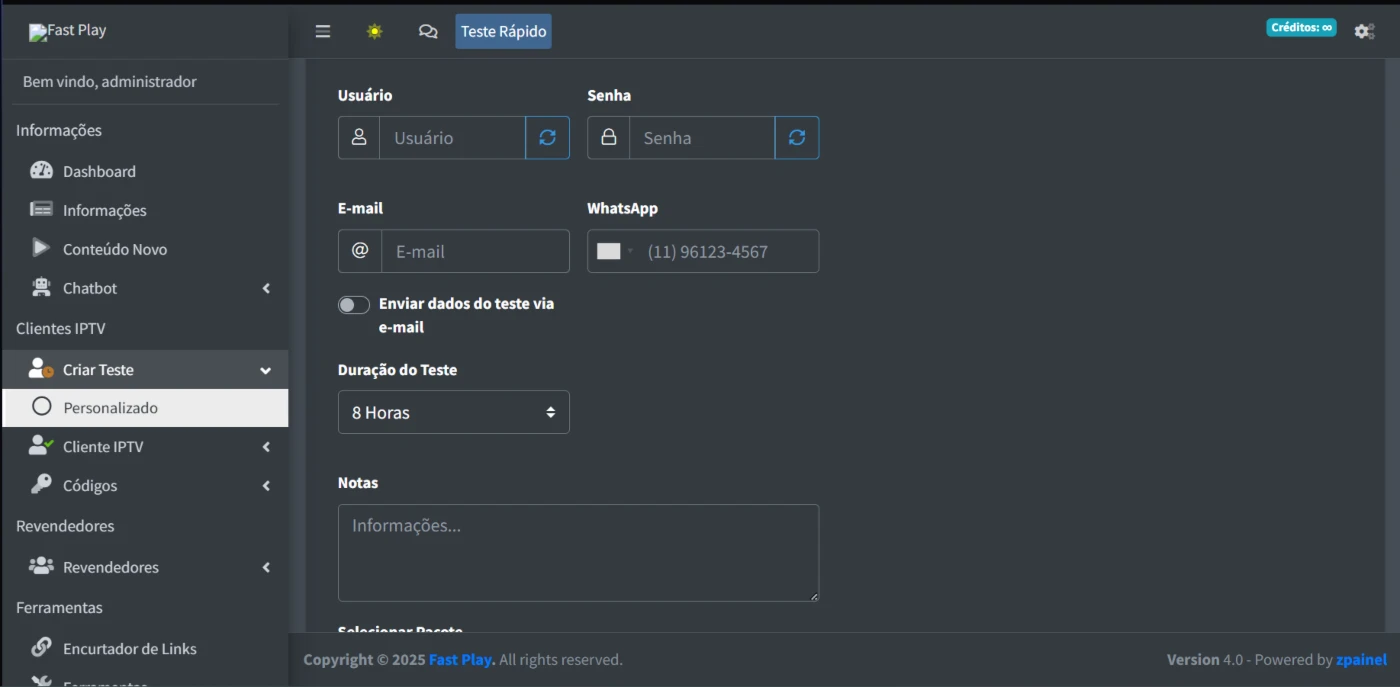Toggle the sun theme icon
The width and height of the screenshot is (1400, 687).
375,31
